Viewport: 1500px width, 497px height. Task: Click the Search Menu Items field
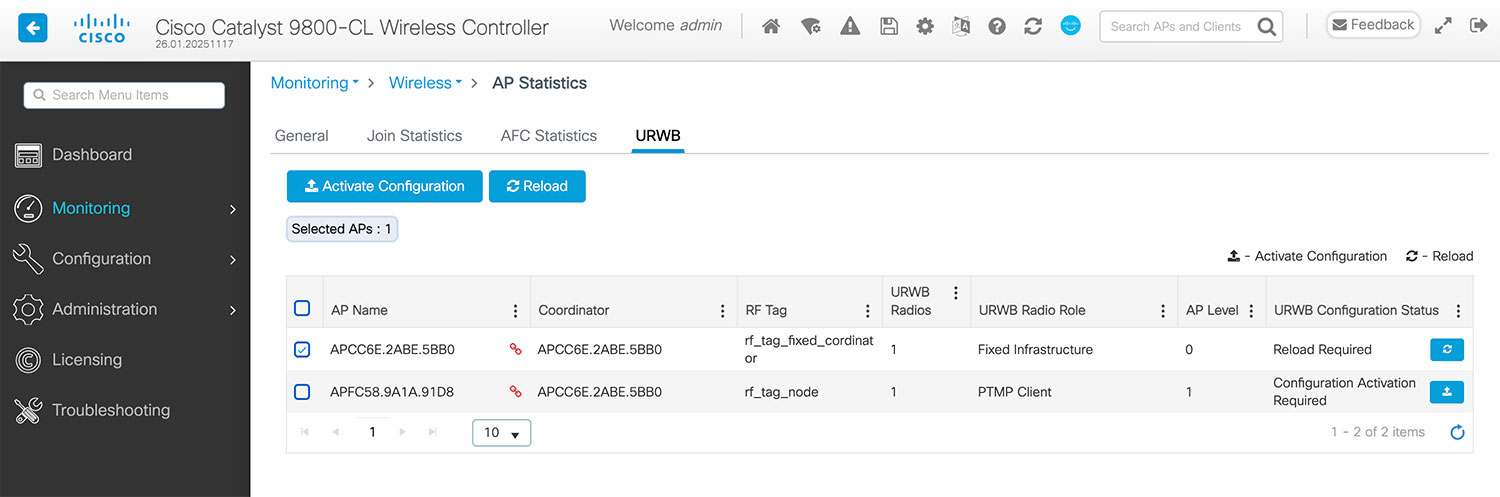click(x=125, y=95)
